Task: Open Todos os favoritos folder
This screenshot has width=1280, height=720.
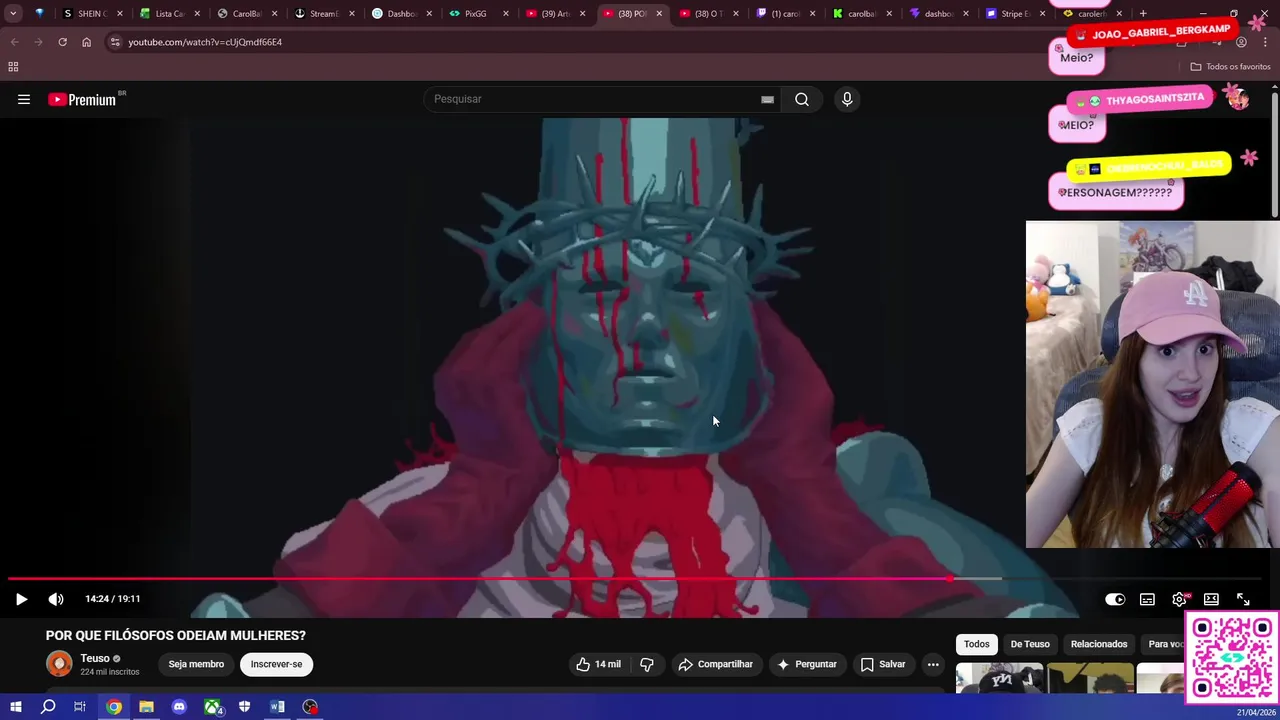Action: click(1230, 67)
